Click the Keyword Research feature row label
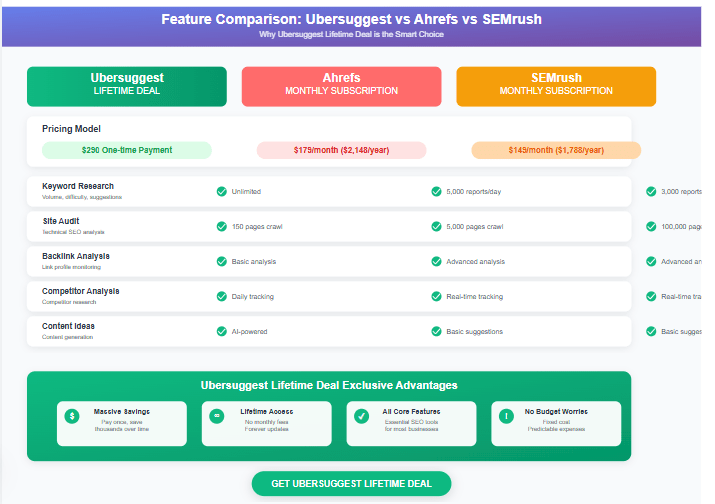This screenshot has height=504, width=715. click(78, 187)
